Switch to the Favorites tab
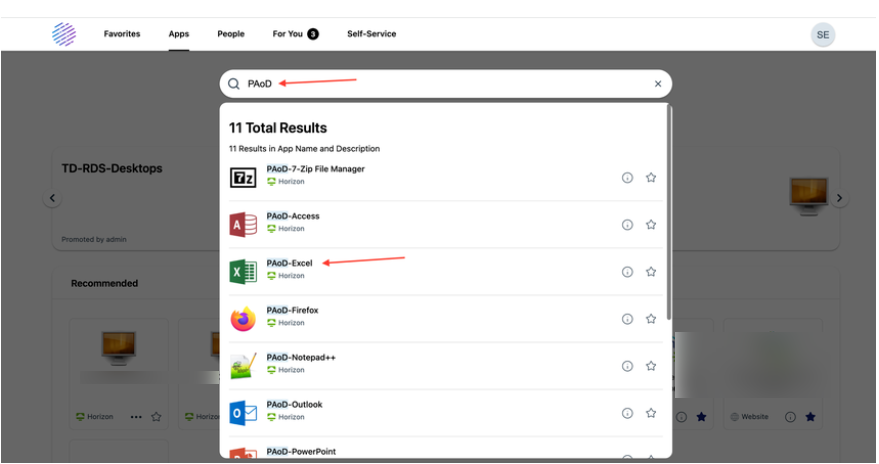This screenshot has width=879, height=464. 122,34
